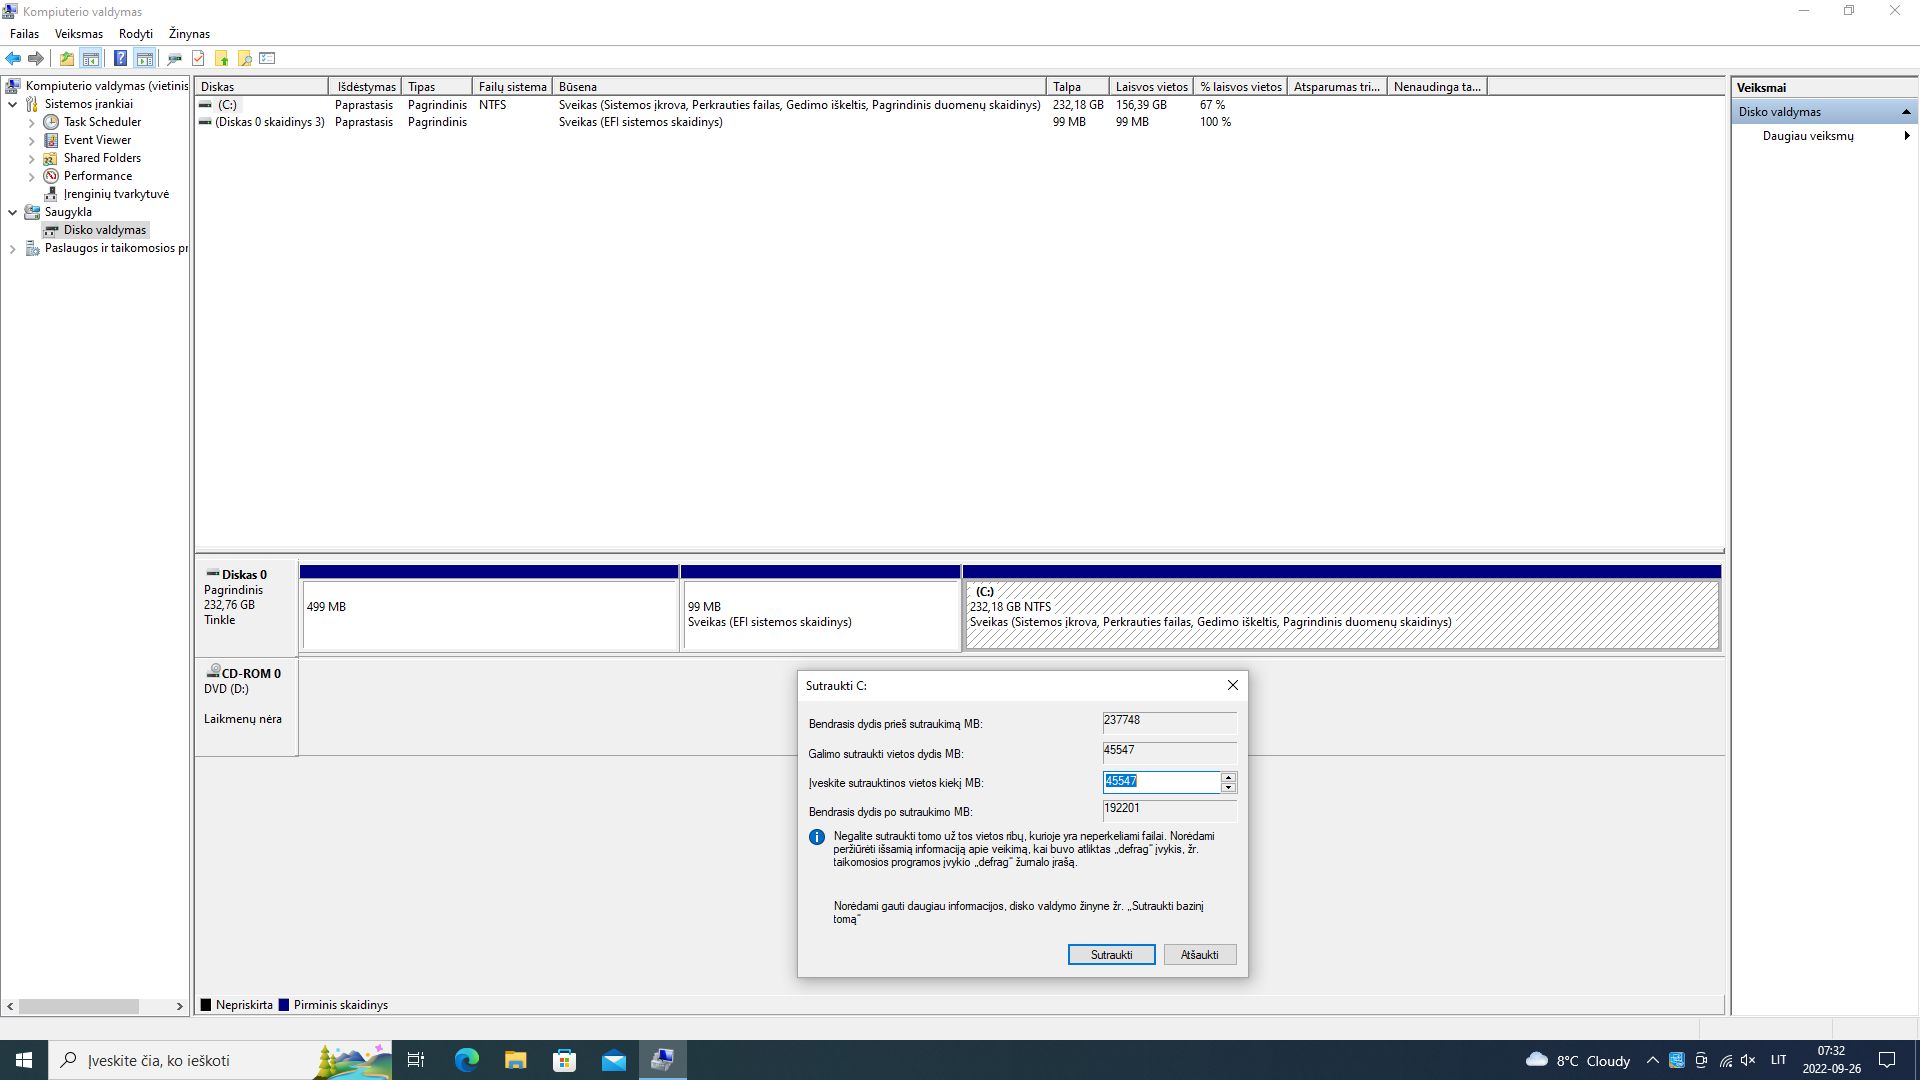Open the Rodyti menu
Image resolution: width=1920 pixels, height=1080 pixels.
(x=135, y=33)
